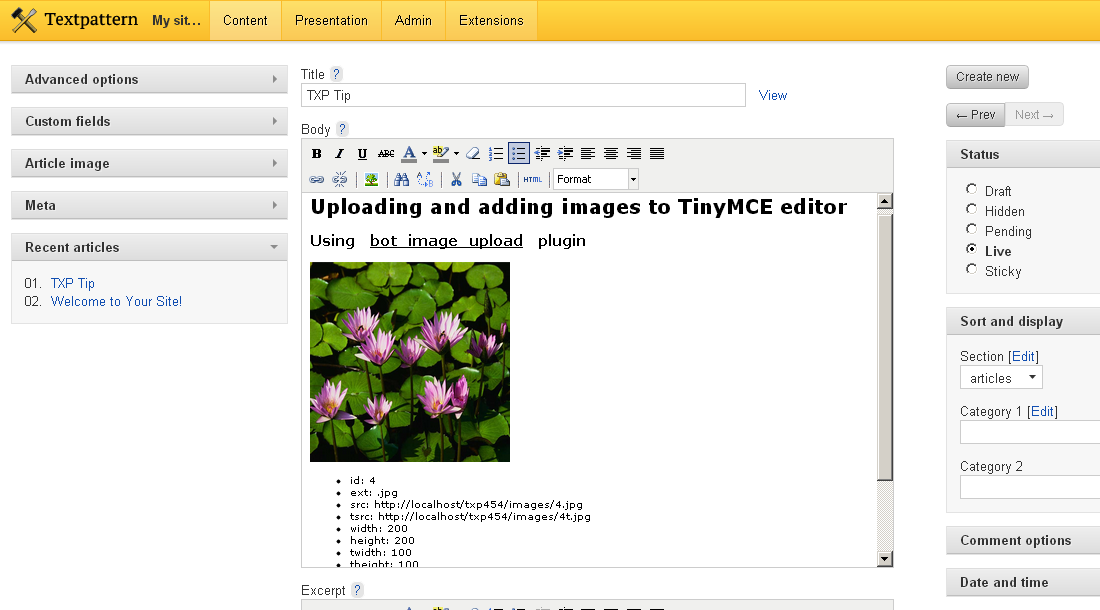Screen dimensions: 1100x610
Task: Open the articles section dropdown
Action: pos(1000,377)
